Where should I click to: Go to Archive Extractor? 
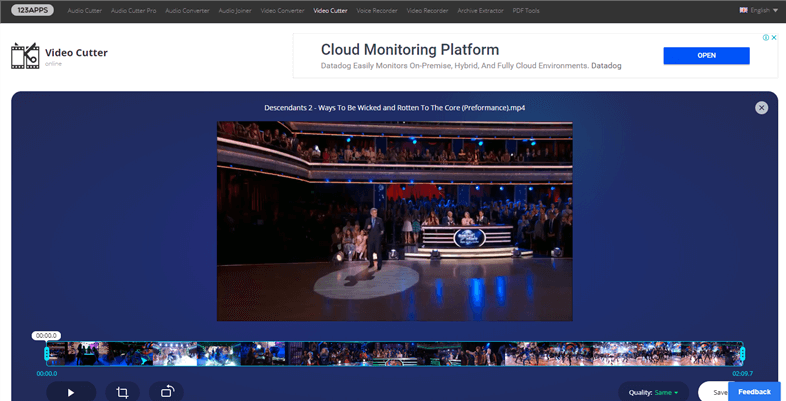(480, 11)
